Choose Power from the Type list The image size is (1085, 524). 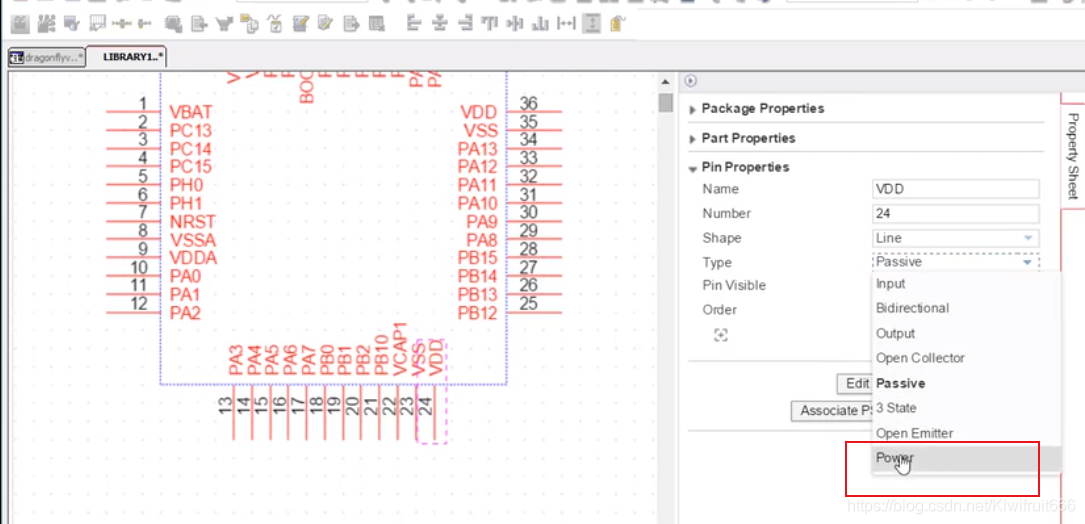895,458
